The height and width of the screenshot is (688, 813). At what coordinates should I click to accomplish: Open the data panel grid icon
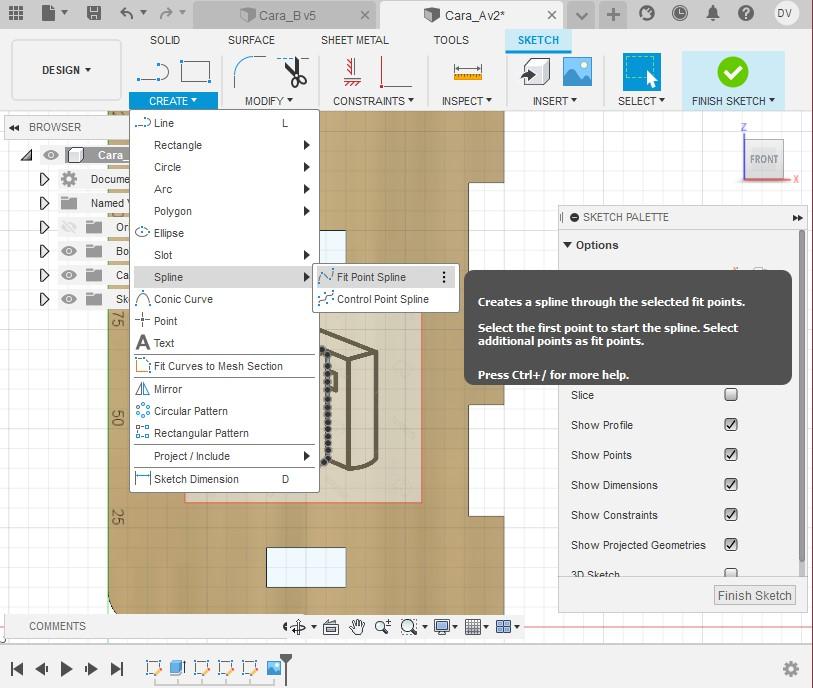coord(16,12)
